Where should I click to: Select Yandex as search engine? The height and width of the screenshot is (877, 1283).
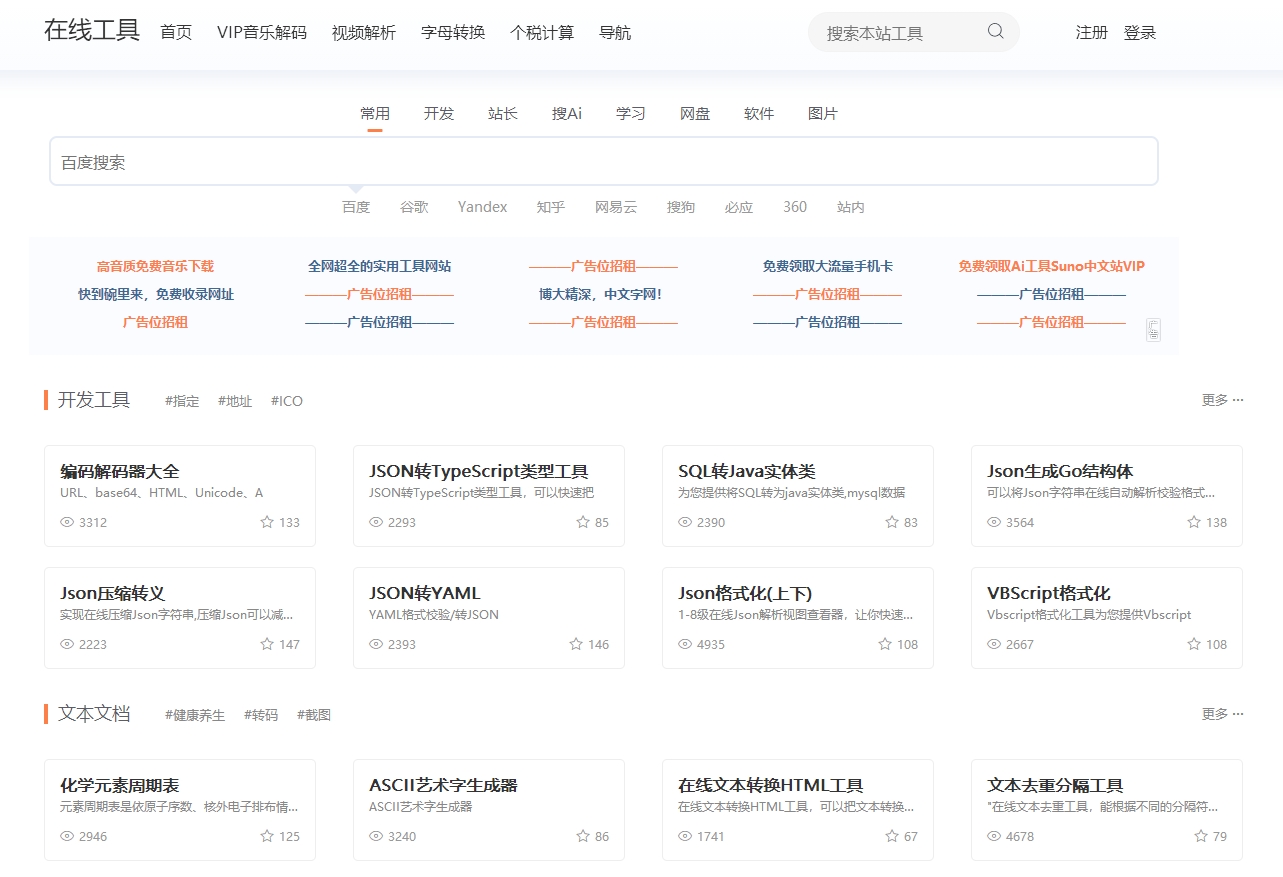coord(483,207)
